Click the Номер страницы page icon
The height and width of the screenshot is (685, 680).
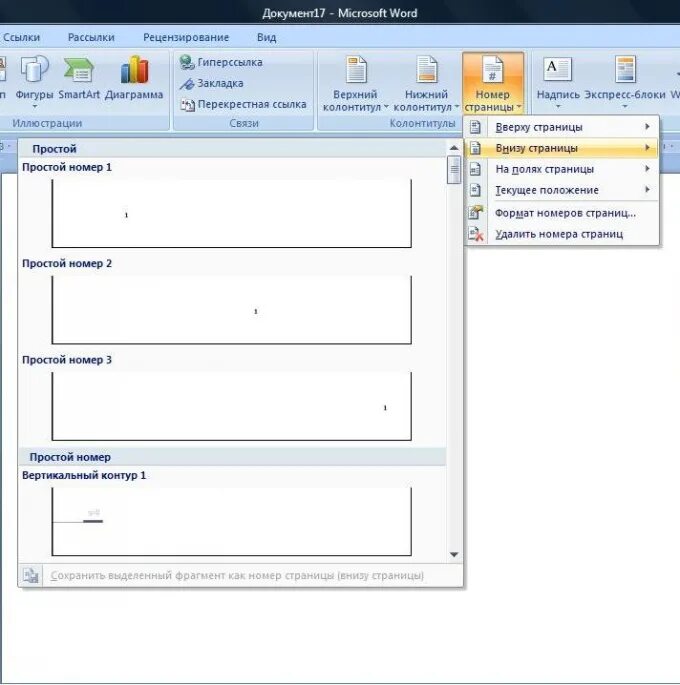pos(493,69)
